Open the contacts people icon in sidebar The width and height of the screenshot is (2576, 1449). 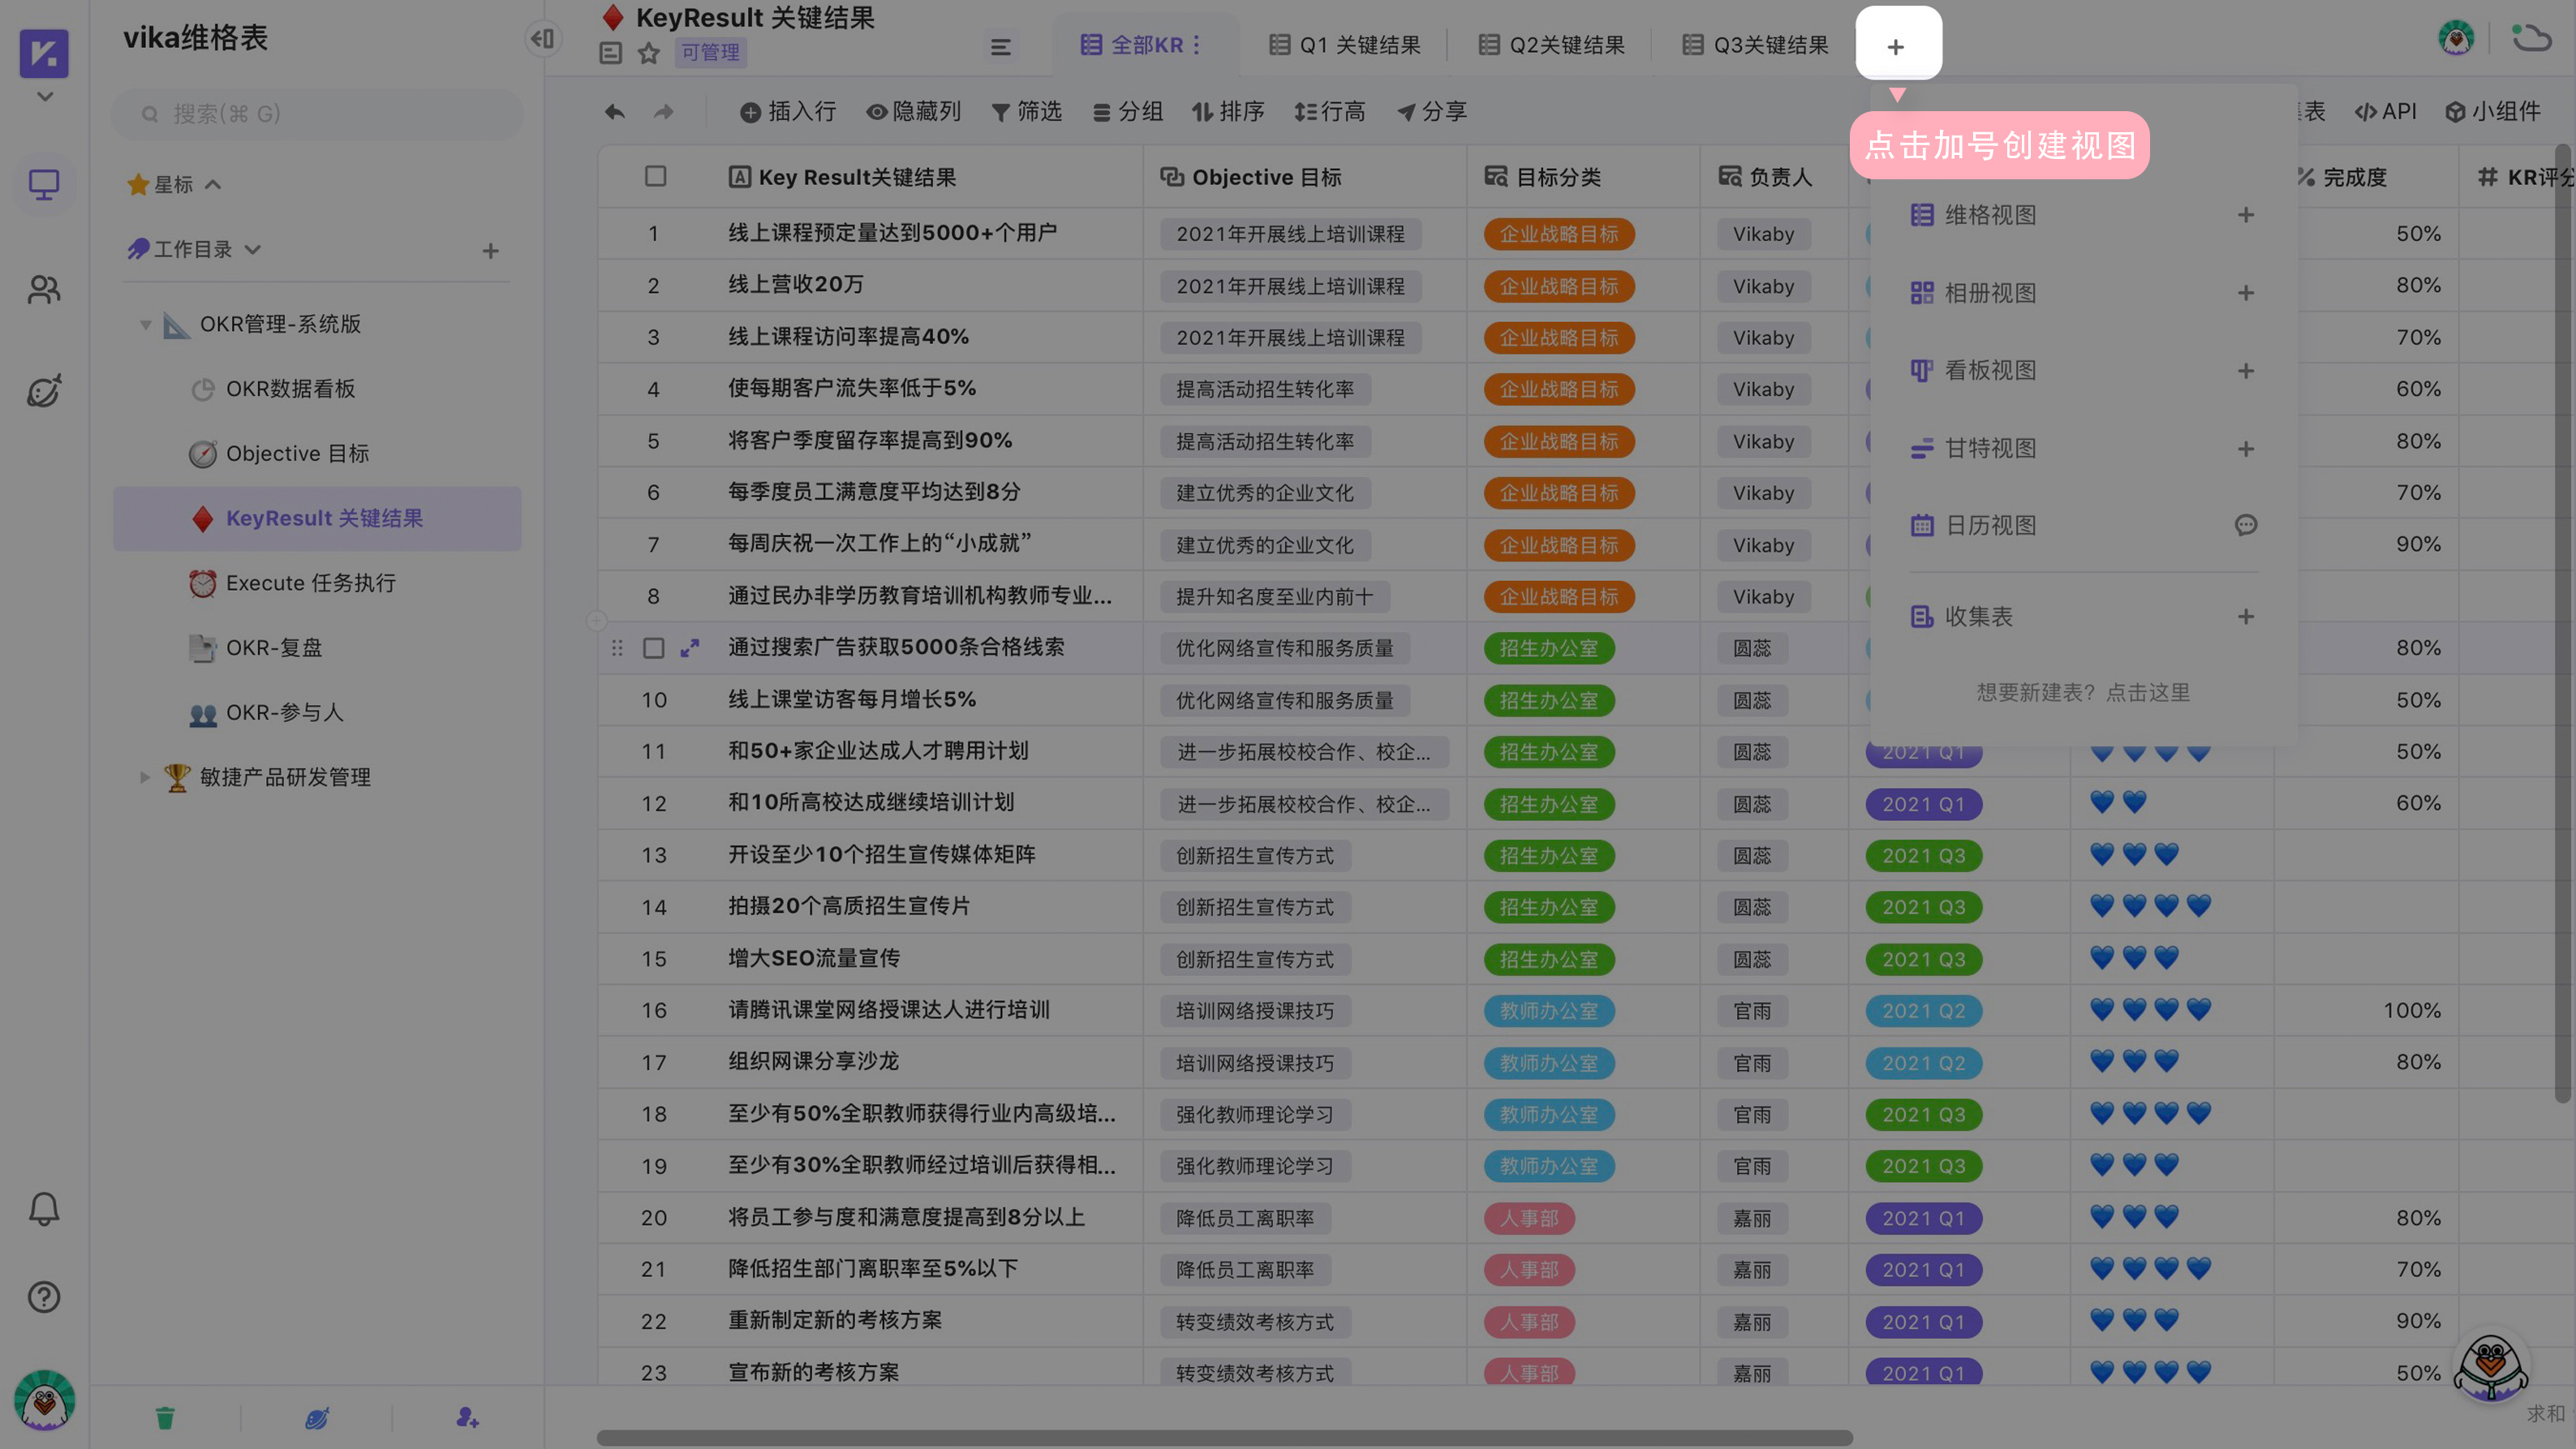tap(43, 290)
